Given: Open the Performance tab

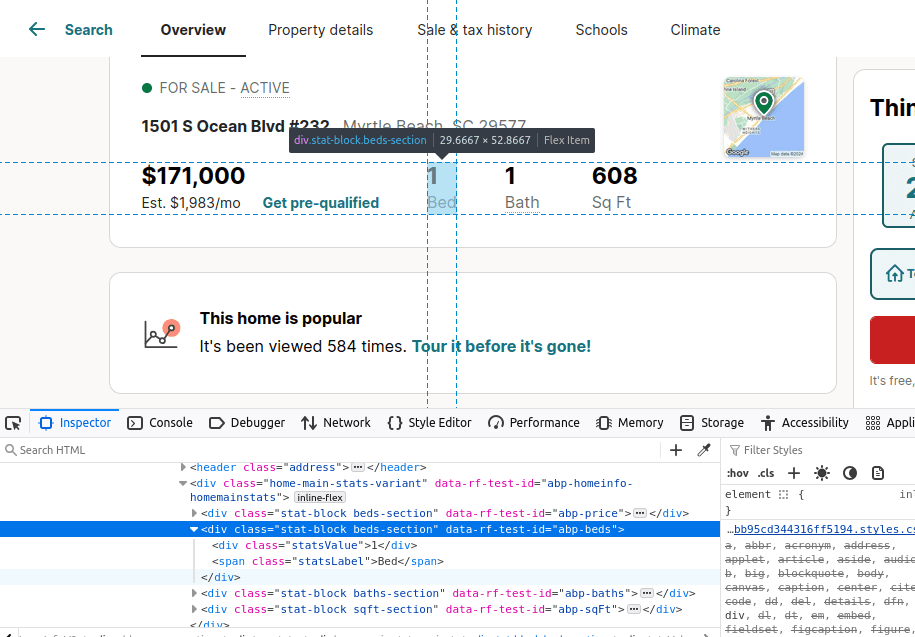Looking at the screenshot, I should pos(533,423).
